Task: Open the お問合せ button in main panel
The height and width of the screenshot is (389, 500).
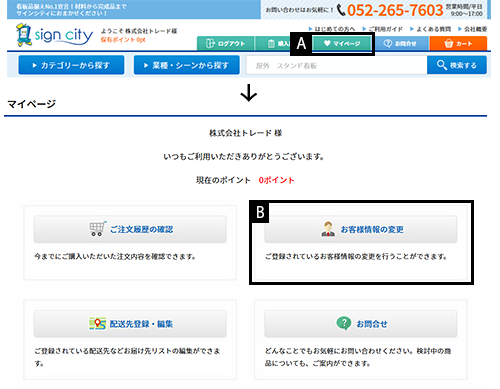Action: coord(361,324)
